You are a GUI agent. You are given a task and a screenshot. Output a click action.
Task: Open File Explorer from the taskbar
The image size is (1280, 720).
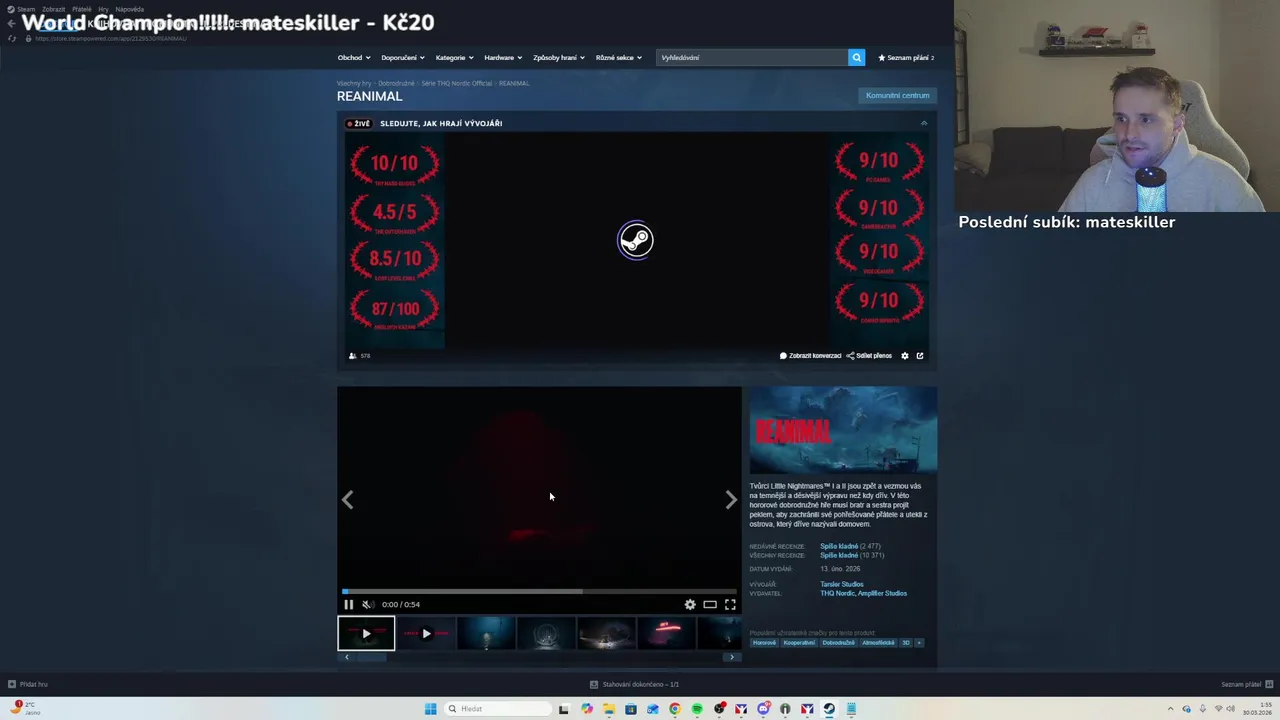(608, 709)
